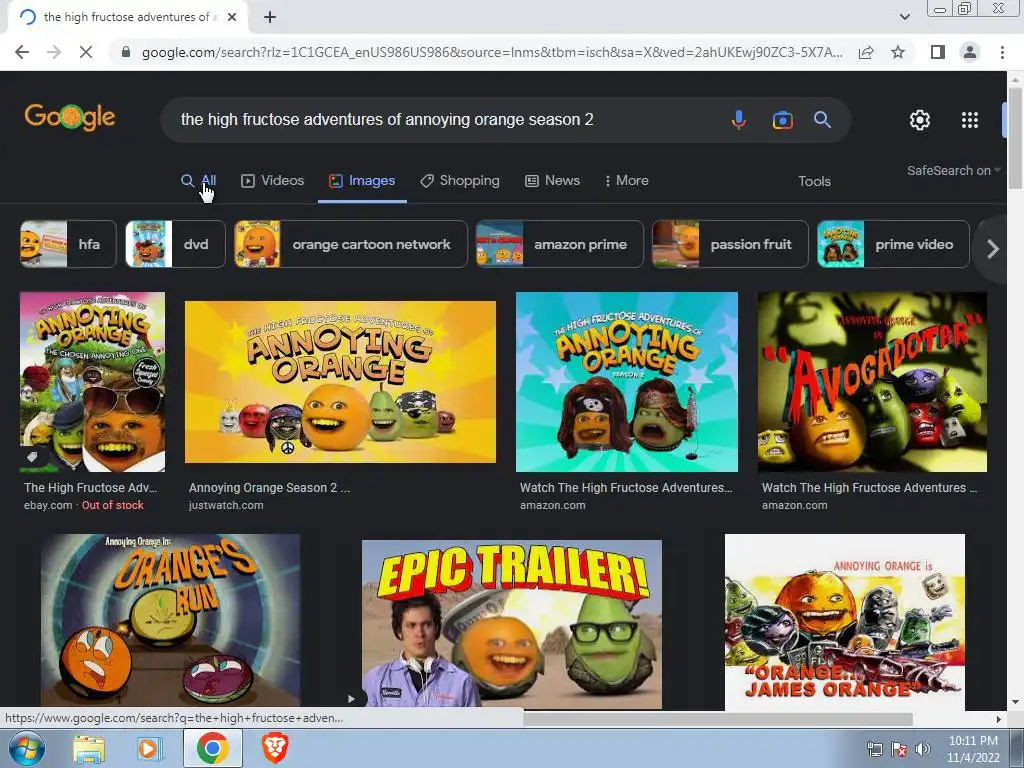Select the Images tab
The width and height of the screenshot is (1024, 768).
(x=362, y=181)
